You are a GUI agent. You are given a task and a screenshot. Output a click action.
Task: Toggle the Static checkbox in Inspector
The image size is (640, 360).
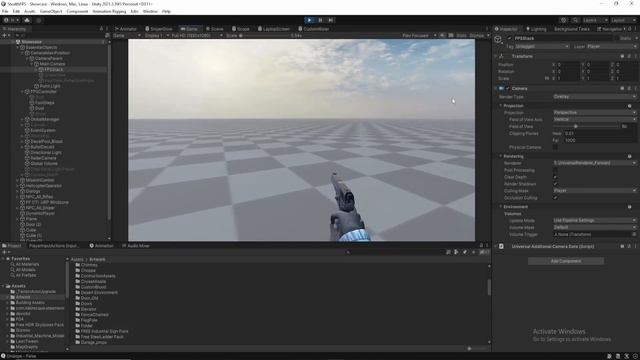click(616, 38)
